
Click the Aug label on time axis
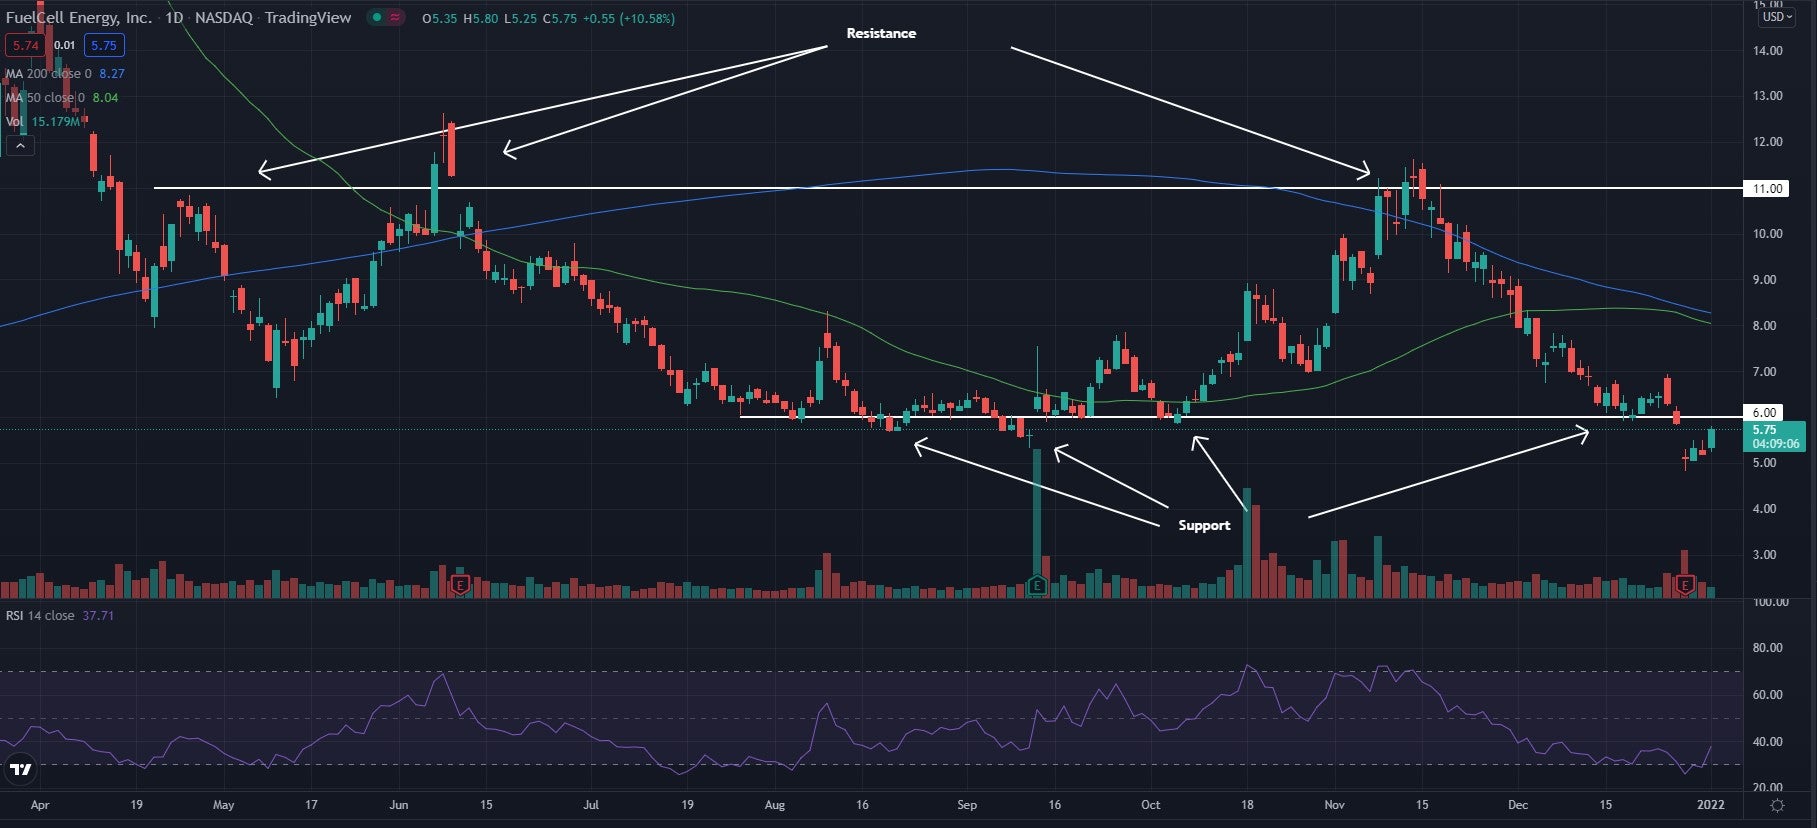[774, 805]
